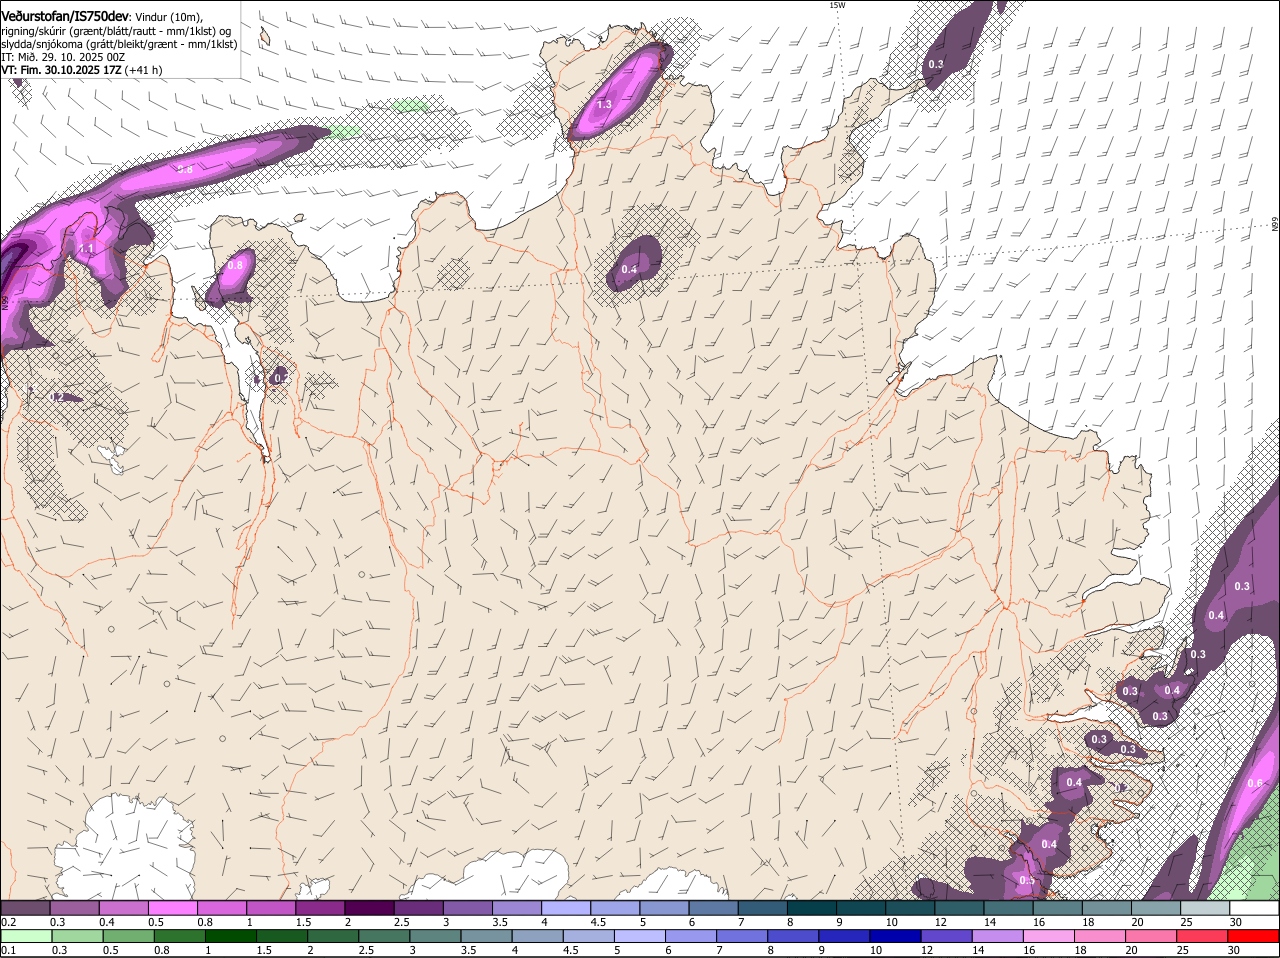This screenshot has width=1280, height=958.
Task: Pick the darkest purple 2 swatch in upper scale
Action: [x=369, y=908]
